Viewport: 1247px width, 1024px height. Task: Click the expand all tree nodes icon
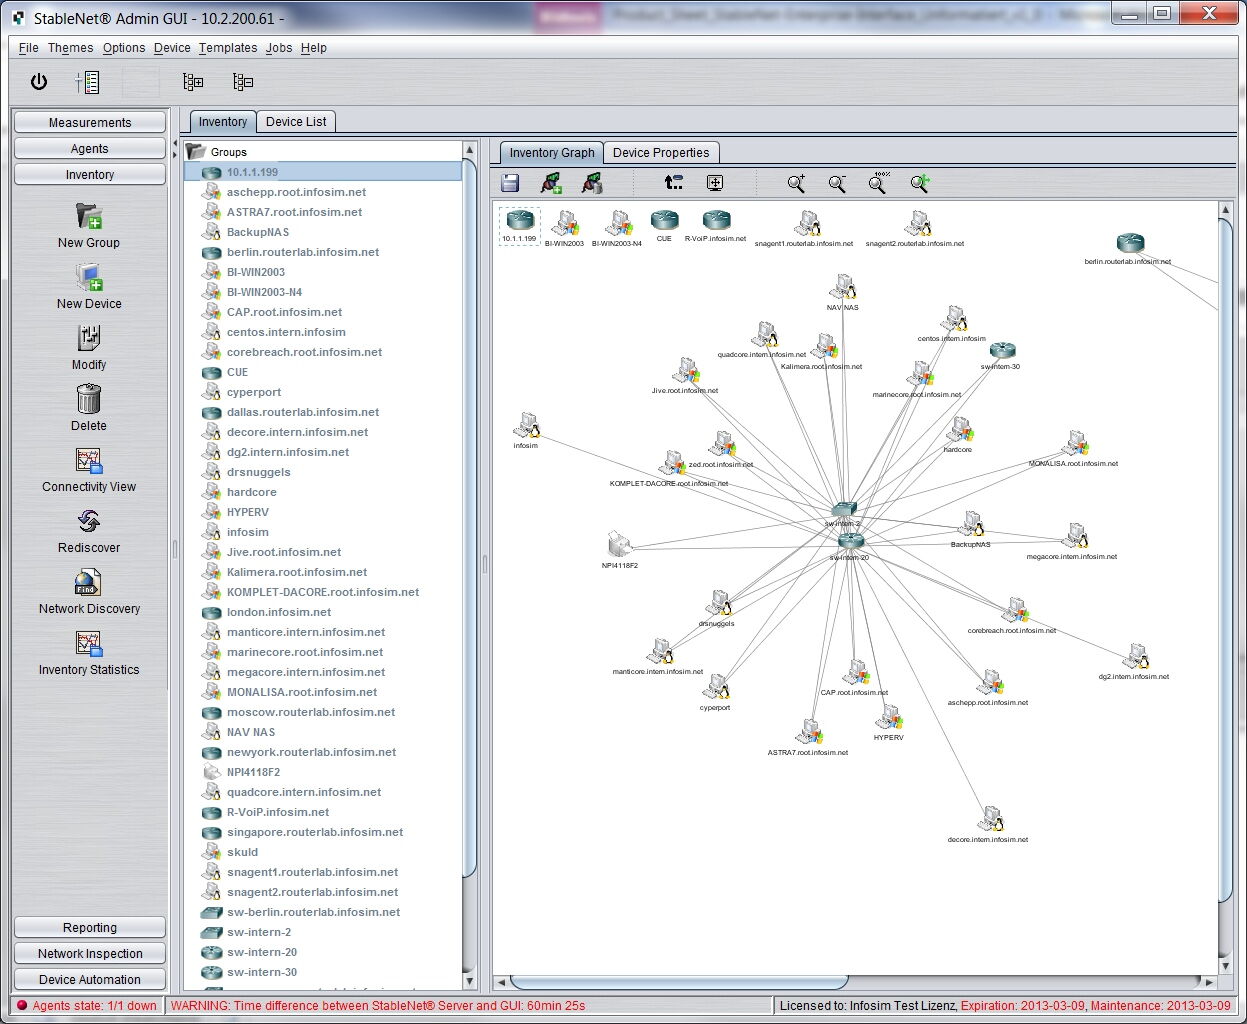193,82
